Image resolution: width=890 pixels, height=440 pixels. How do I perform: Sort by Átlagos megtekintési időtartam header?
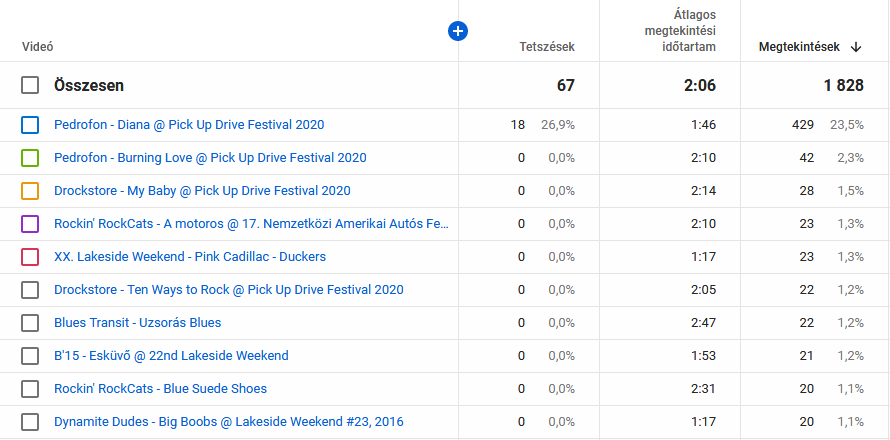pos(679,31)
